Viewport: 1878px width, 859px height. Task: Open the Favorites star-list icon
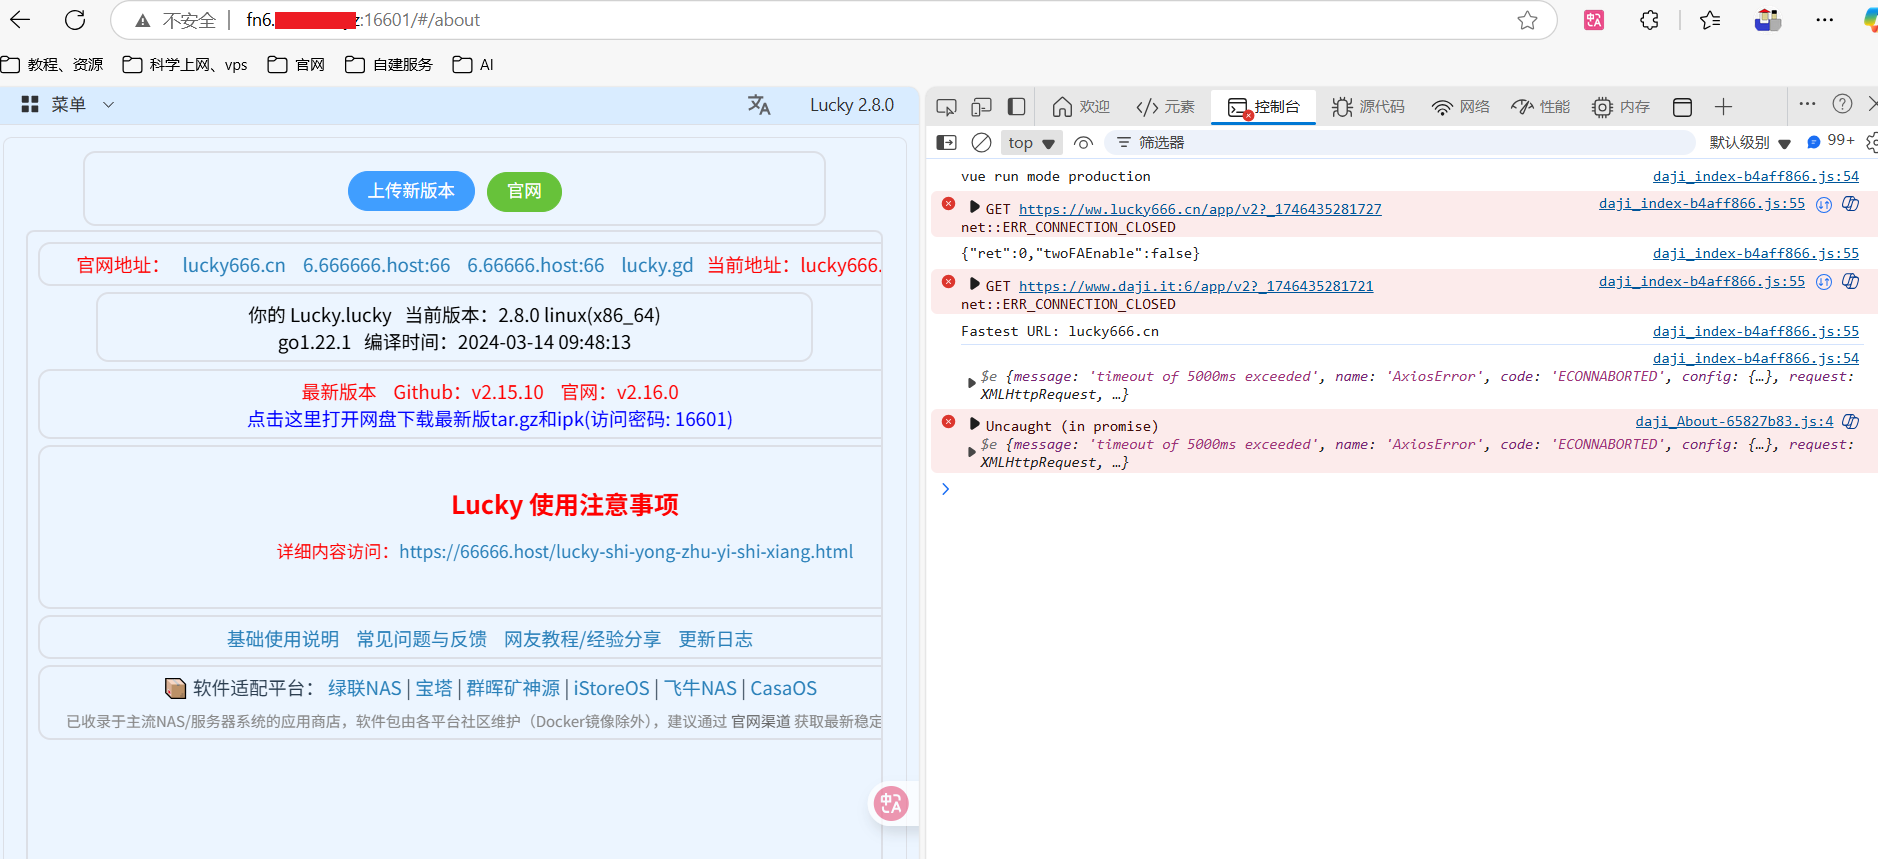click(x=1710, y=20)
